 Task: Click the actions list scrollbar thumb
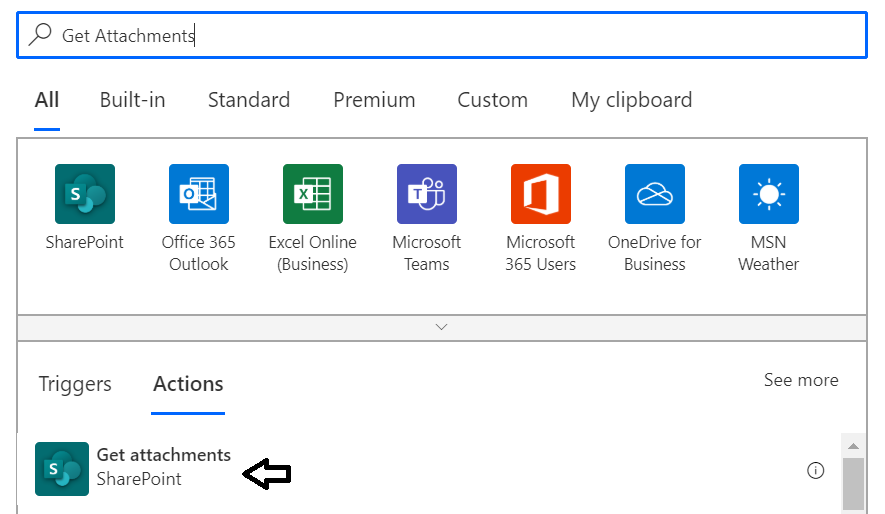click(853, 484)
